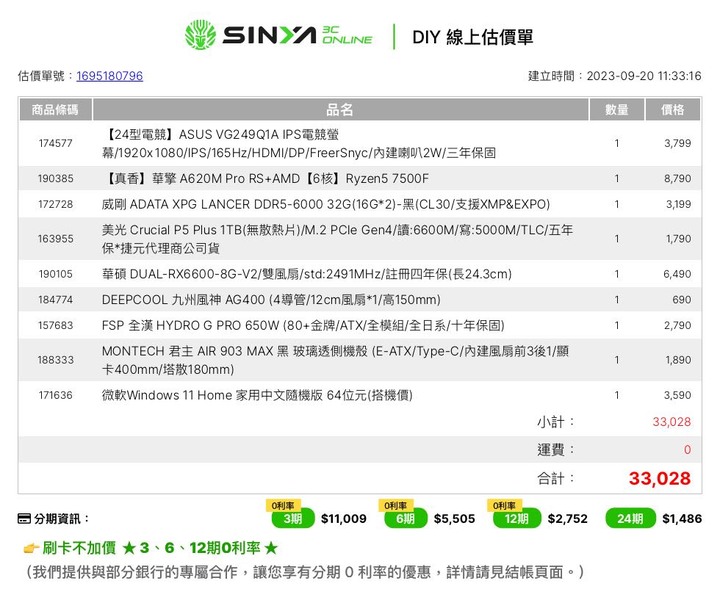Click price 3,799 in monitor row
This screenshot has width=720, height=600.
pyautogui.click(x=677, y=143)
